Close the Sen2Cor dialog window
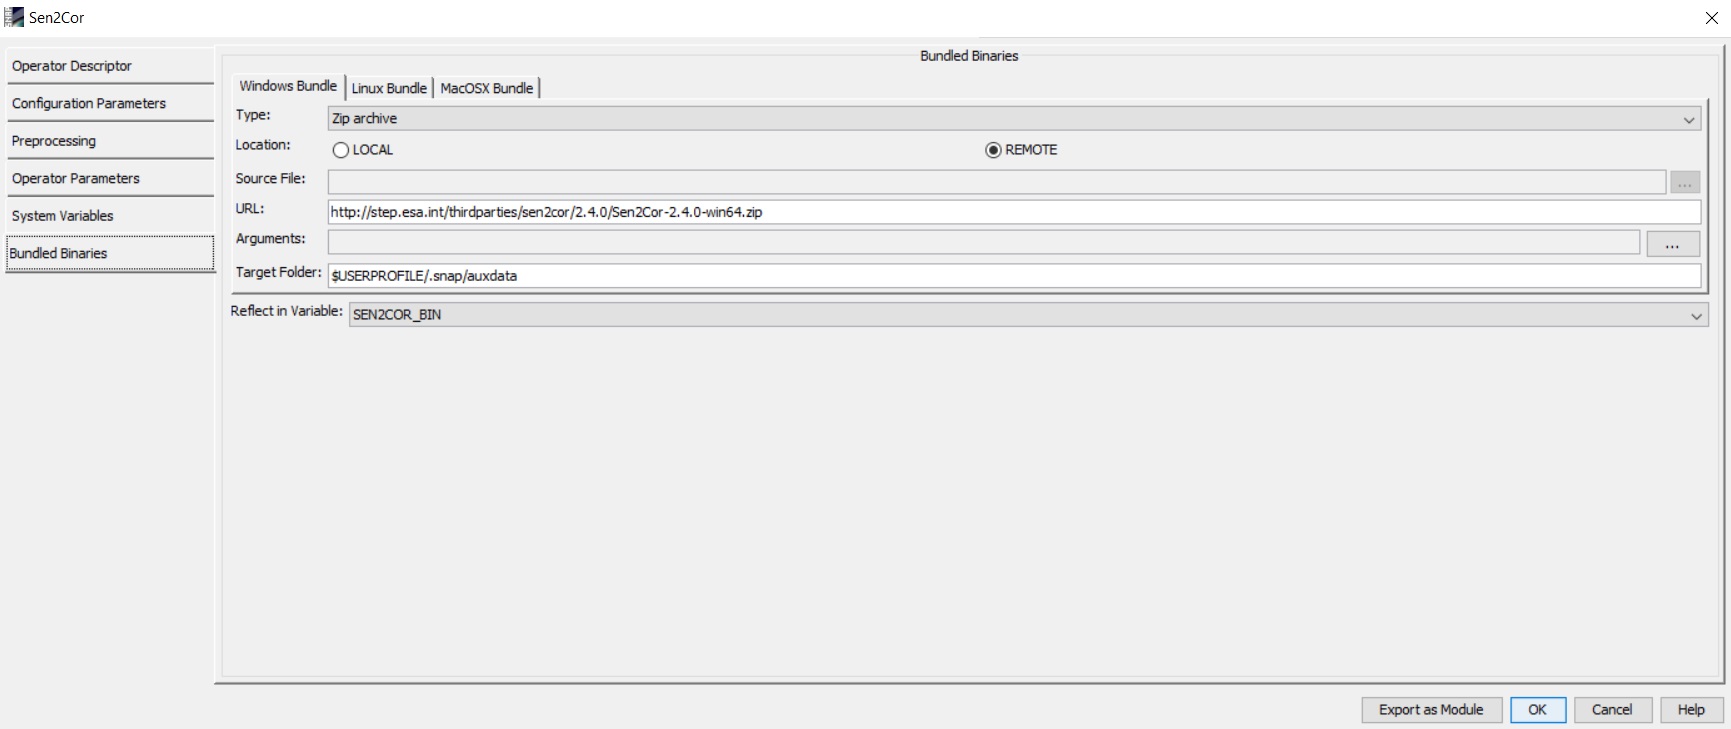The image size is (1731, 729). (x=1711, y=18)
